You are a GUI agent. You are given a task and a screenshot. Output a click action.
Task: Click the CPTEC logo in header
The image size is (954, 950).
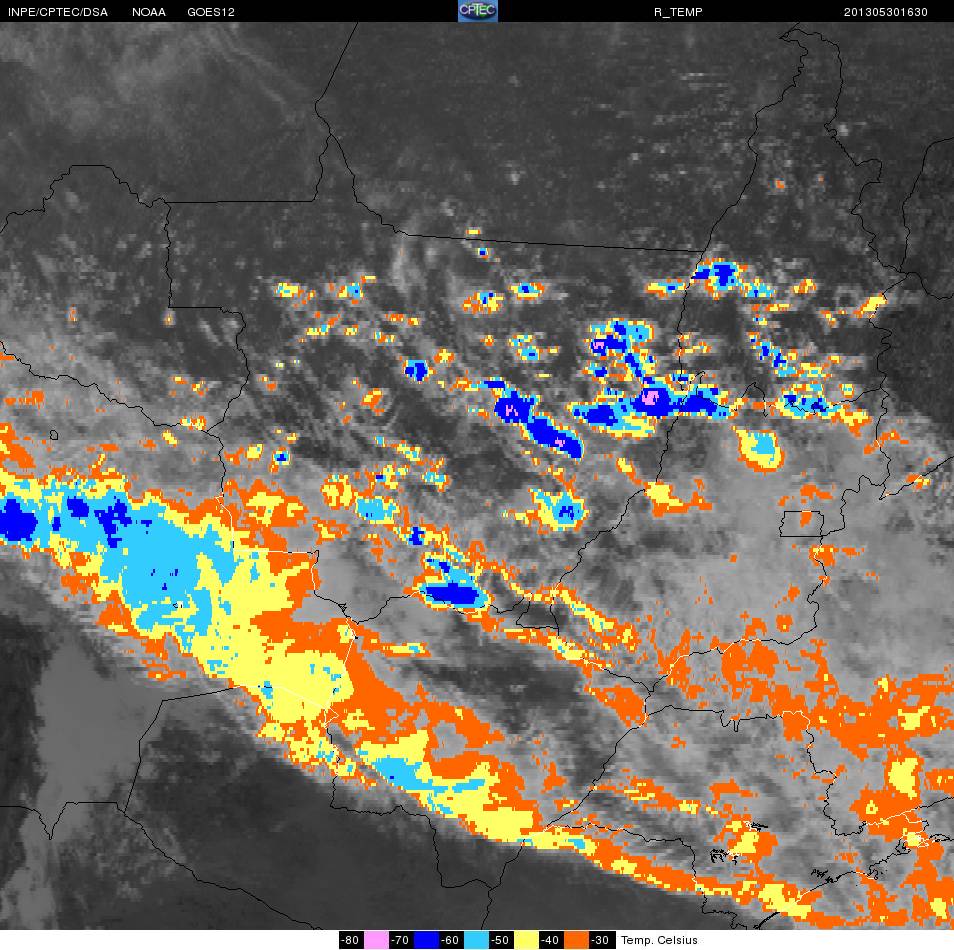pos(478,11)
